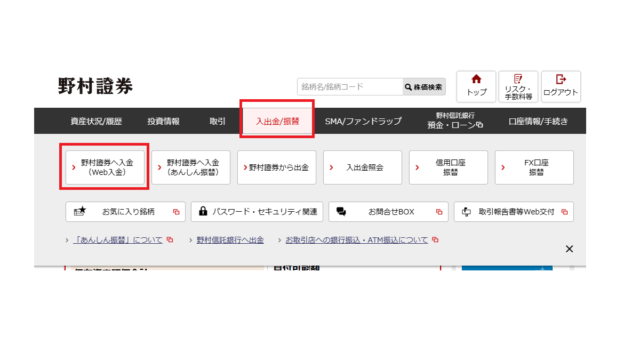
Task: Focus the 銘柄名/銘柄コード search field
Action: pos(350,87)
